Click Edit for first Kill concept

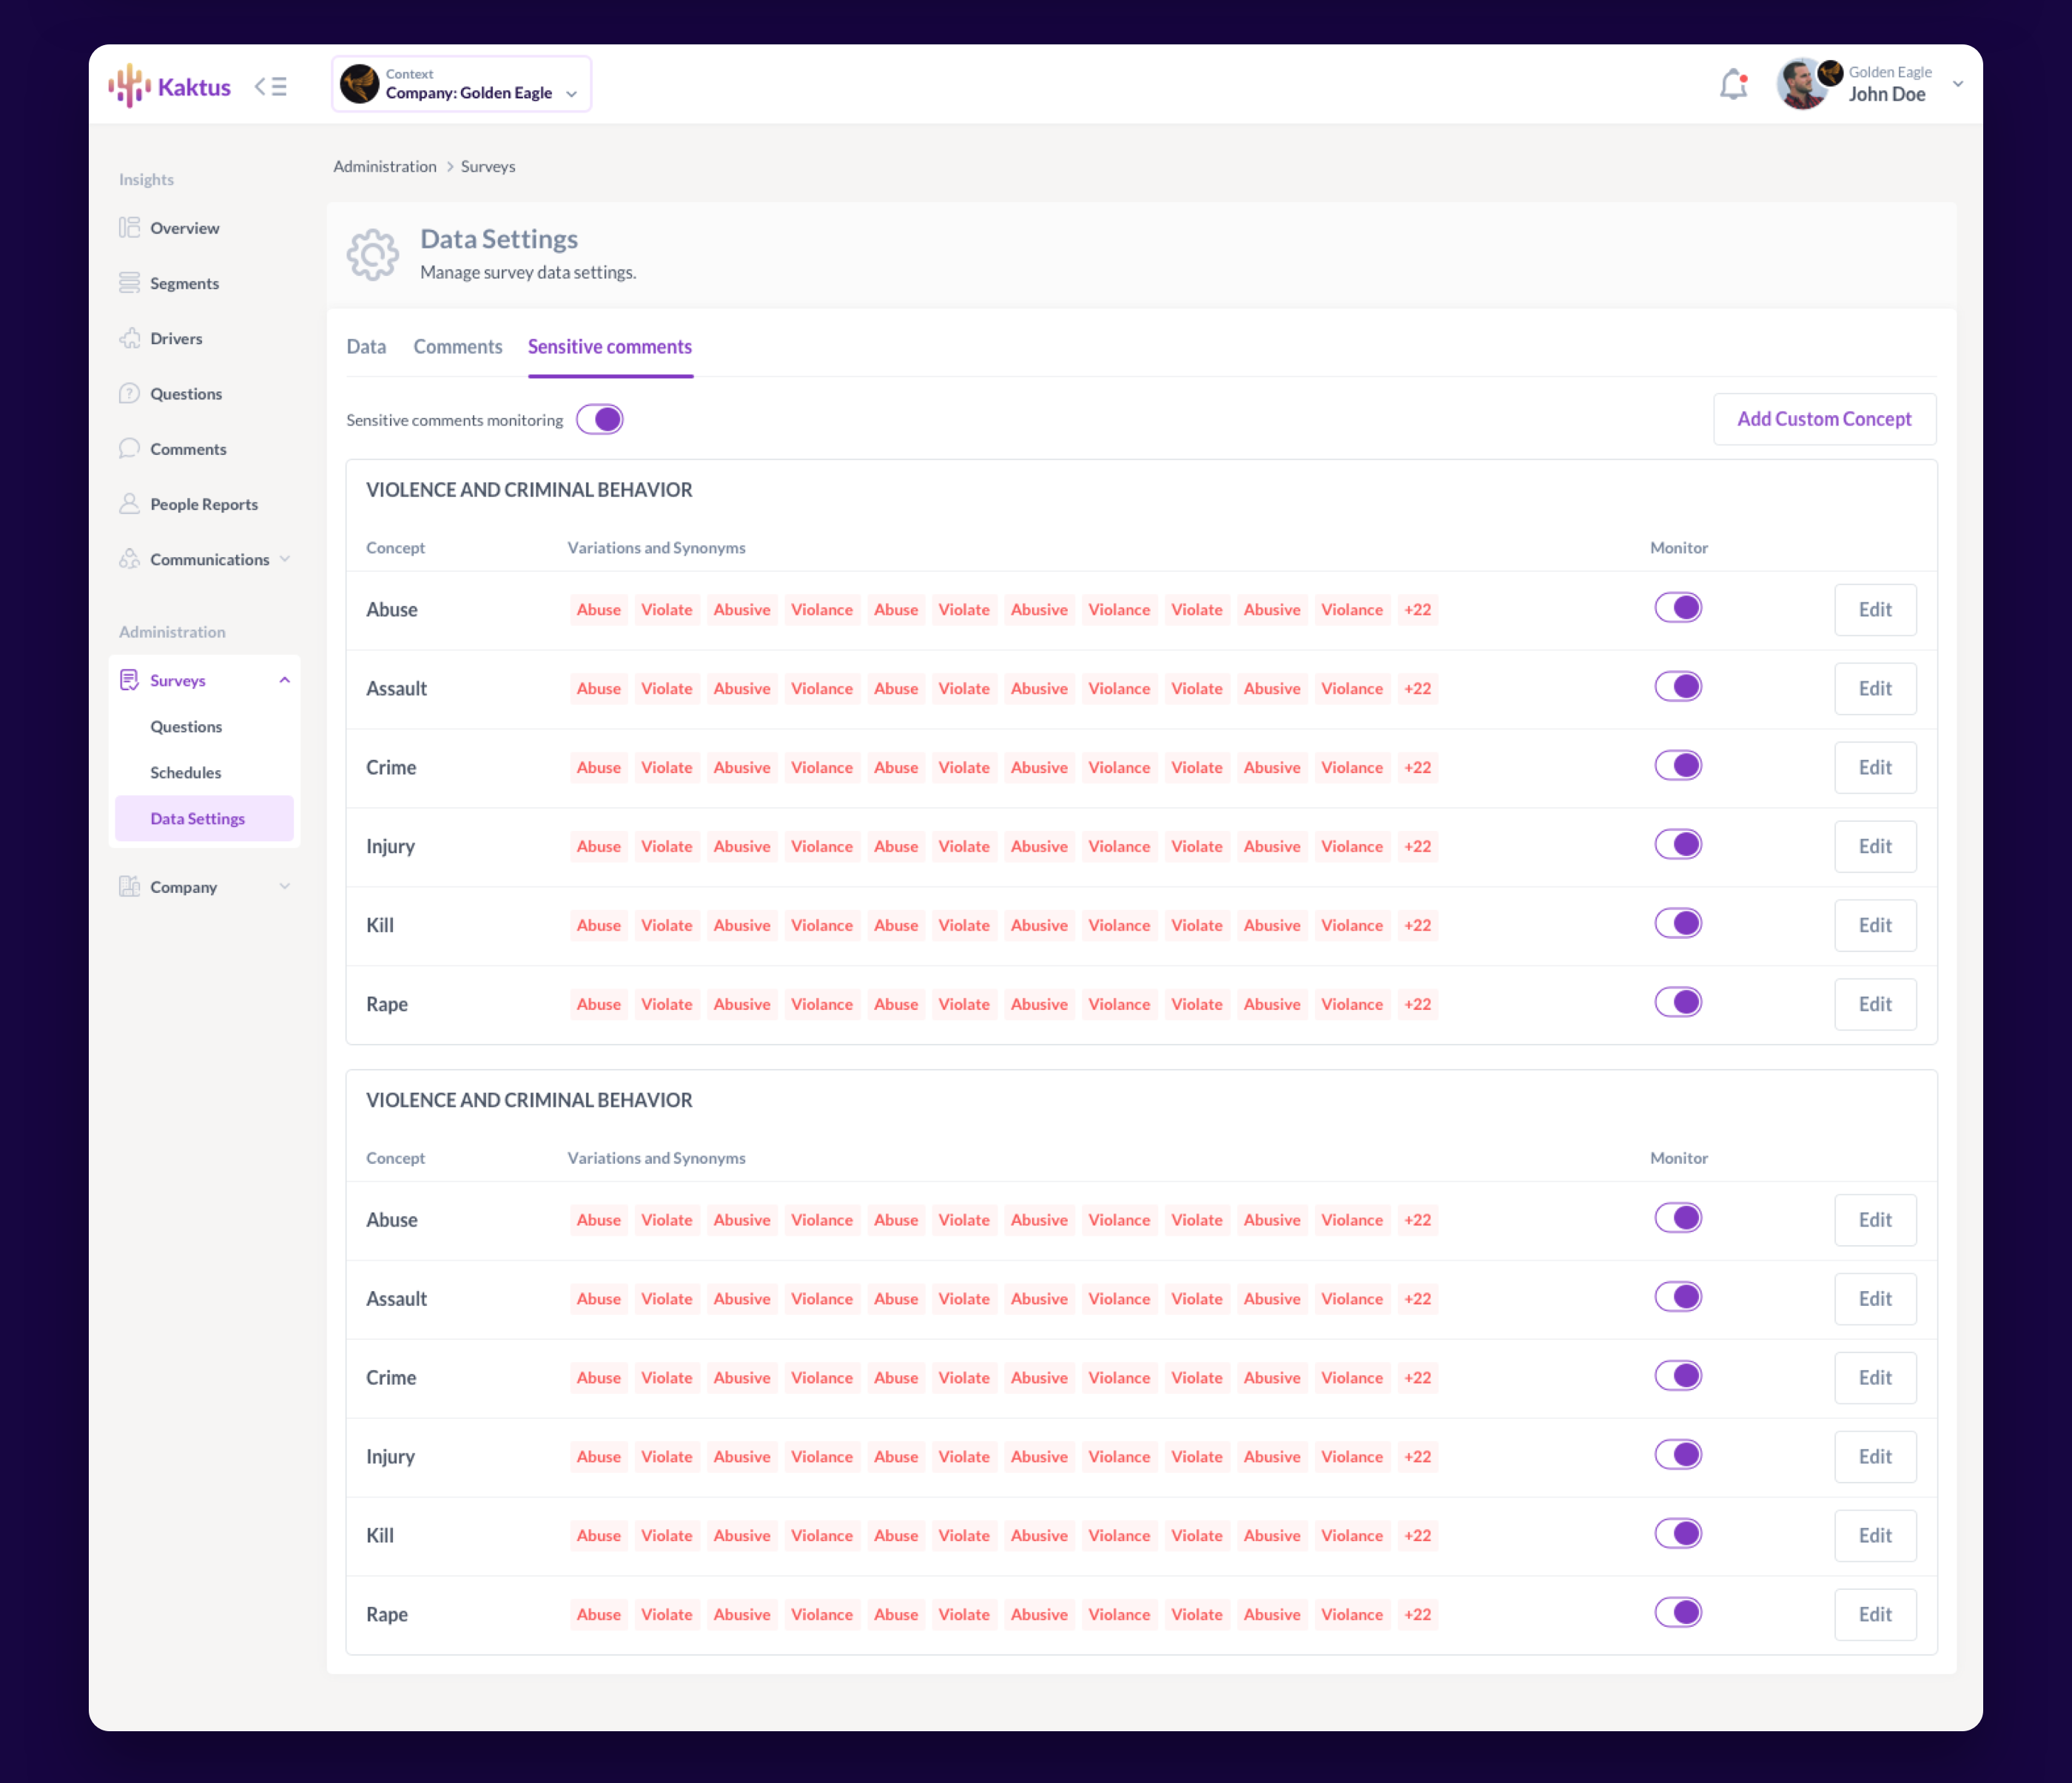coord(1874,925)
